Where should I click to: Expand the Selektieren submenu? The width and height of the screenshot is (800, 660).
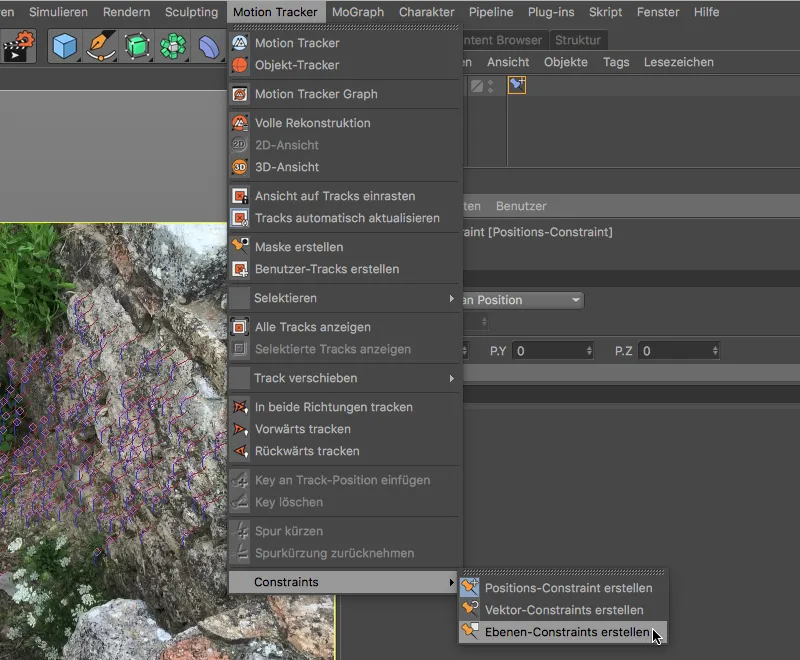(344, 298)
